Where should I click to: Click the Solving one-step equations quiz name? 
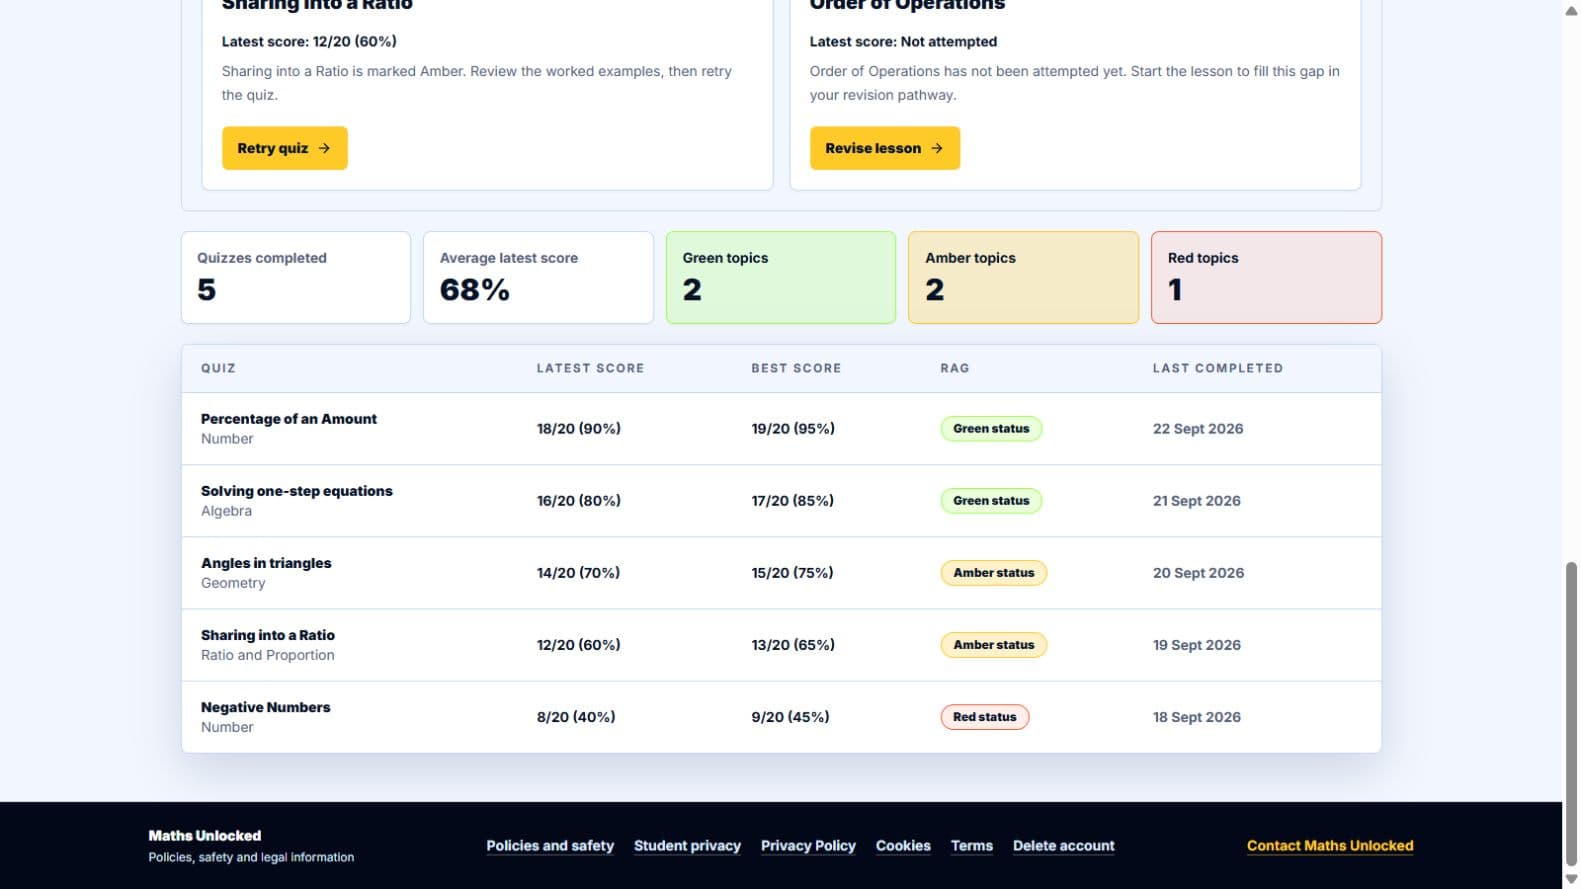point(297,491)
